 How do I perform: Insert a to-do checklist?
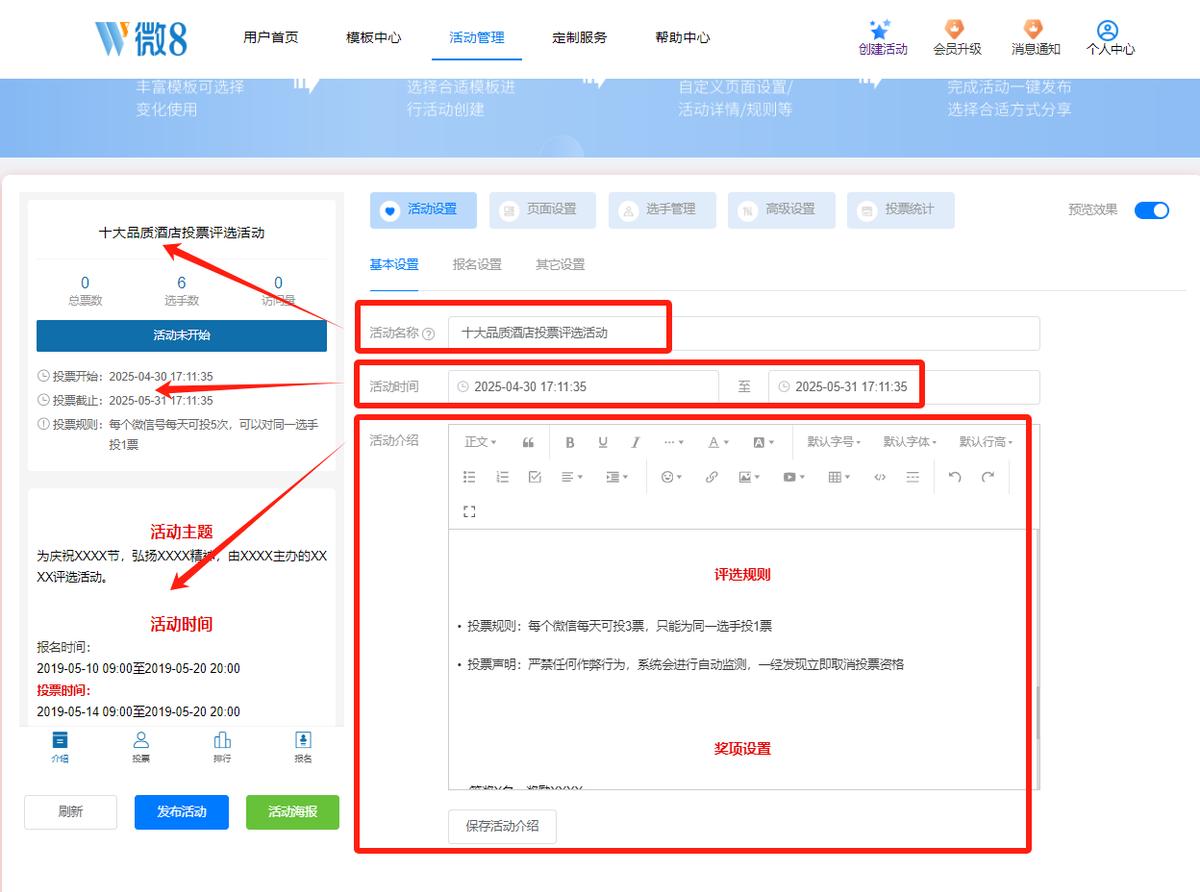click(535, 477)
